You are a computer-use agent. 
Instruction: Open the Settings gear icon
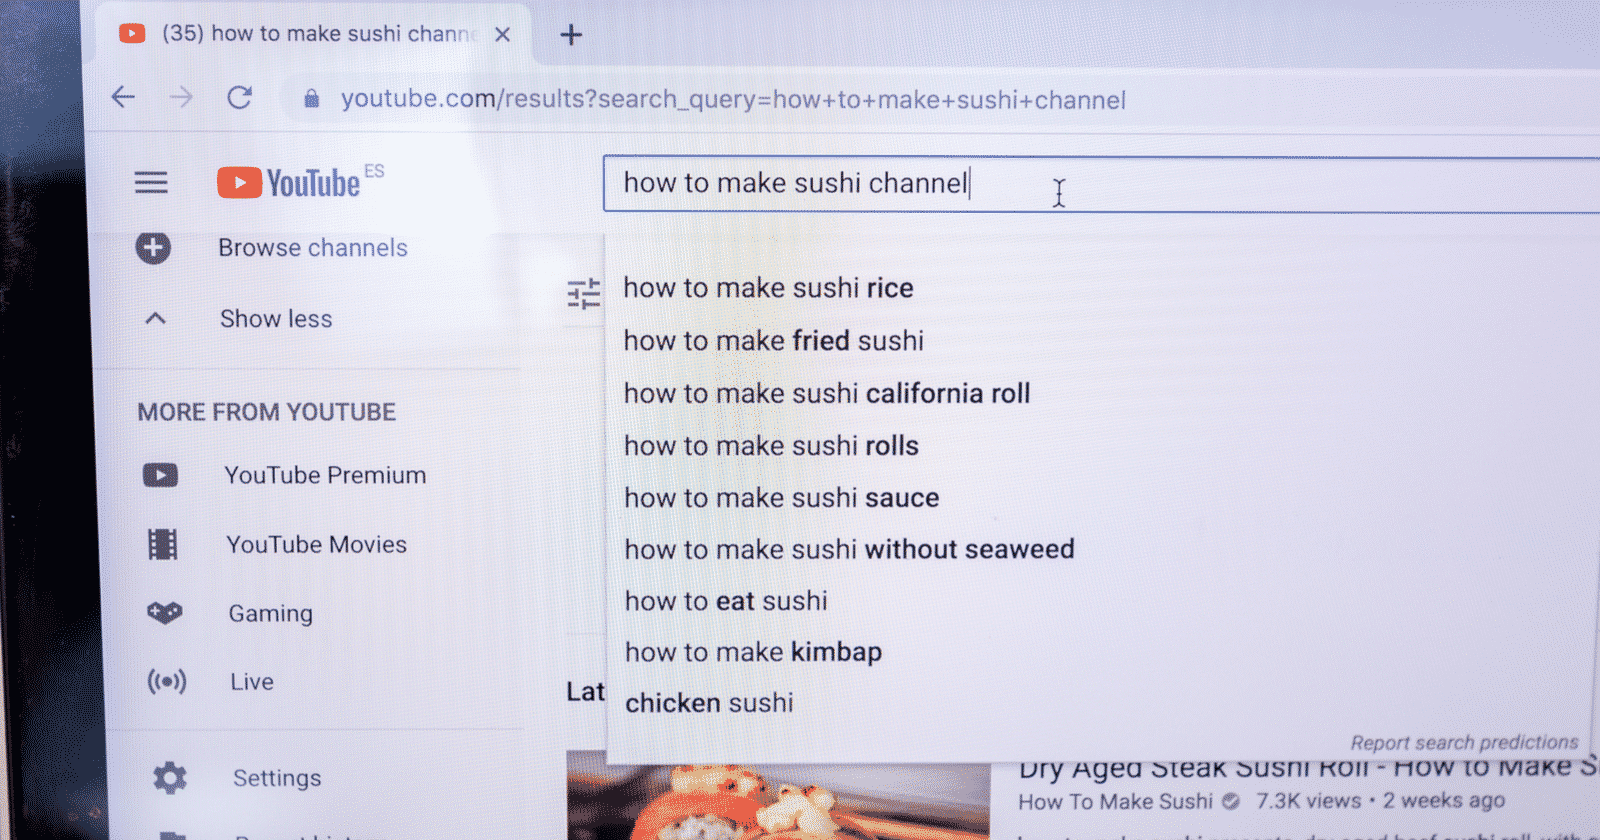[170, 778]
